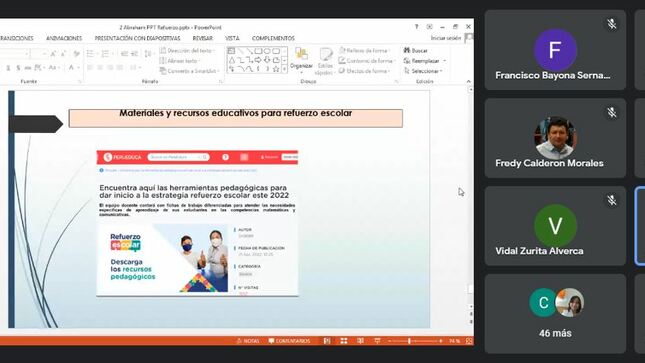The width and height of the screenshot is (645, 363).
Task: Toggle COMENTARIOS comments pane
Action: coord(290,341)
